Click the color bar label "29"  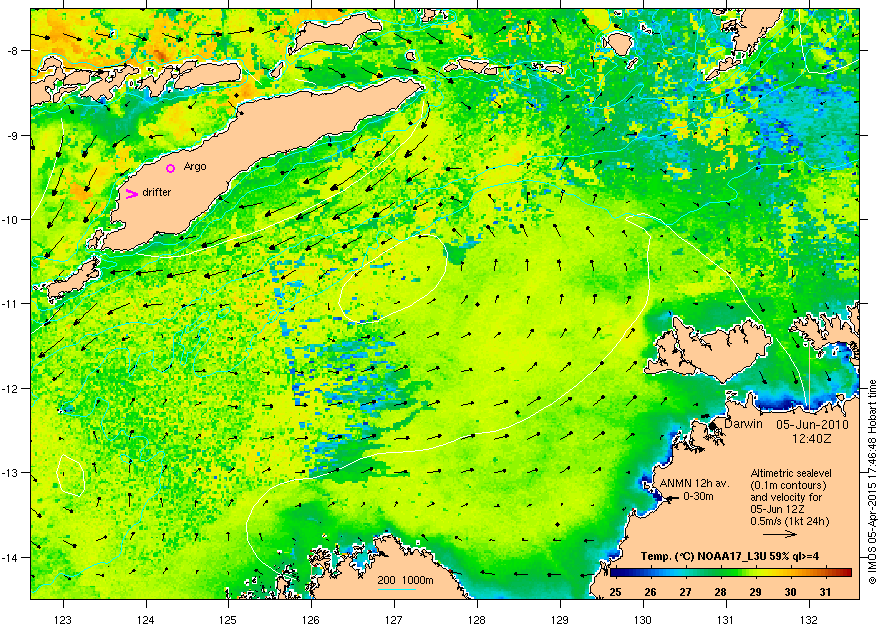pyautogui.click(x=755, y=592)
